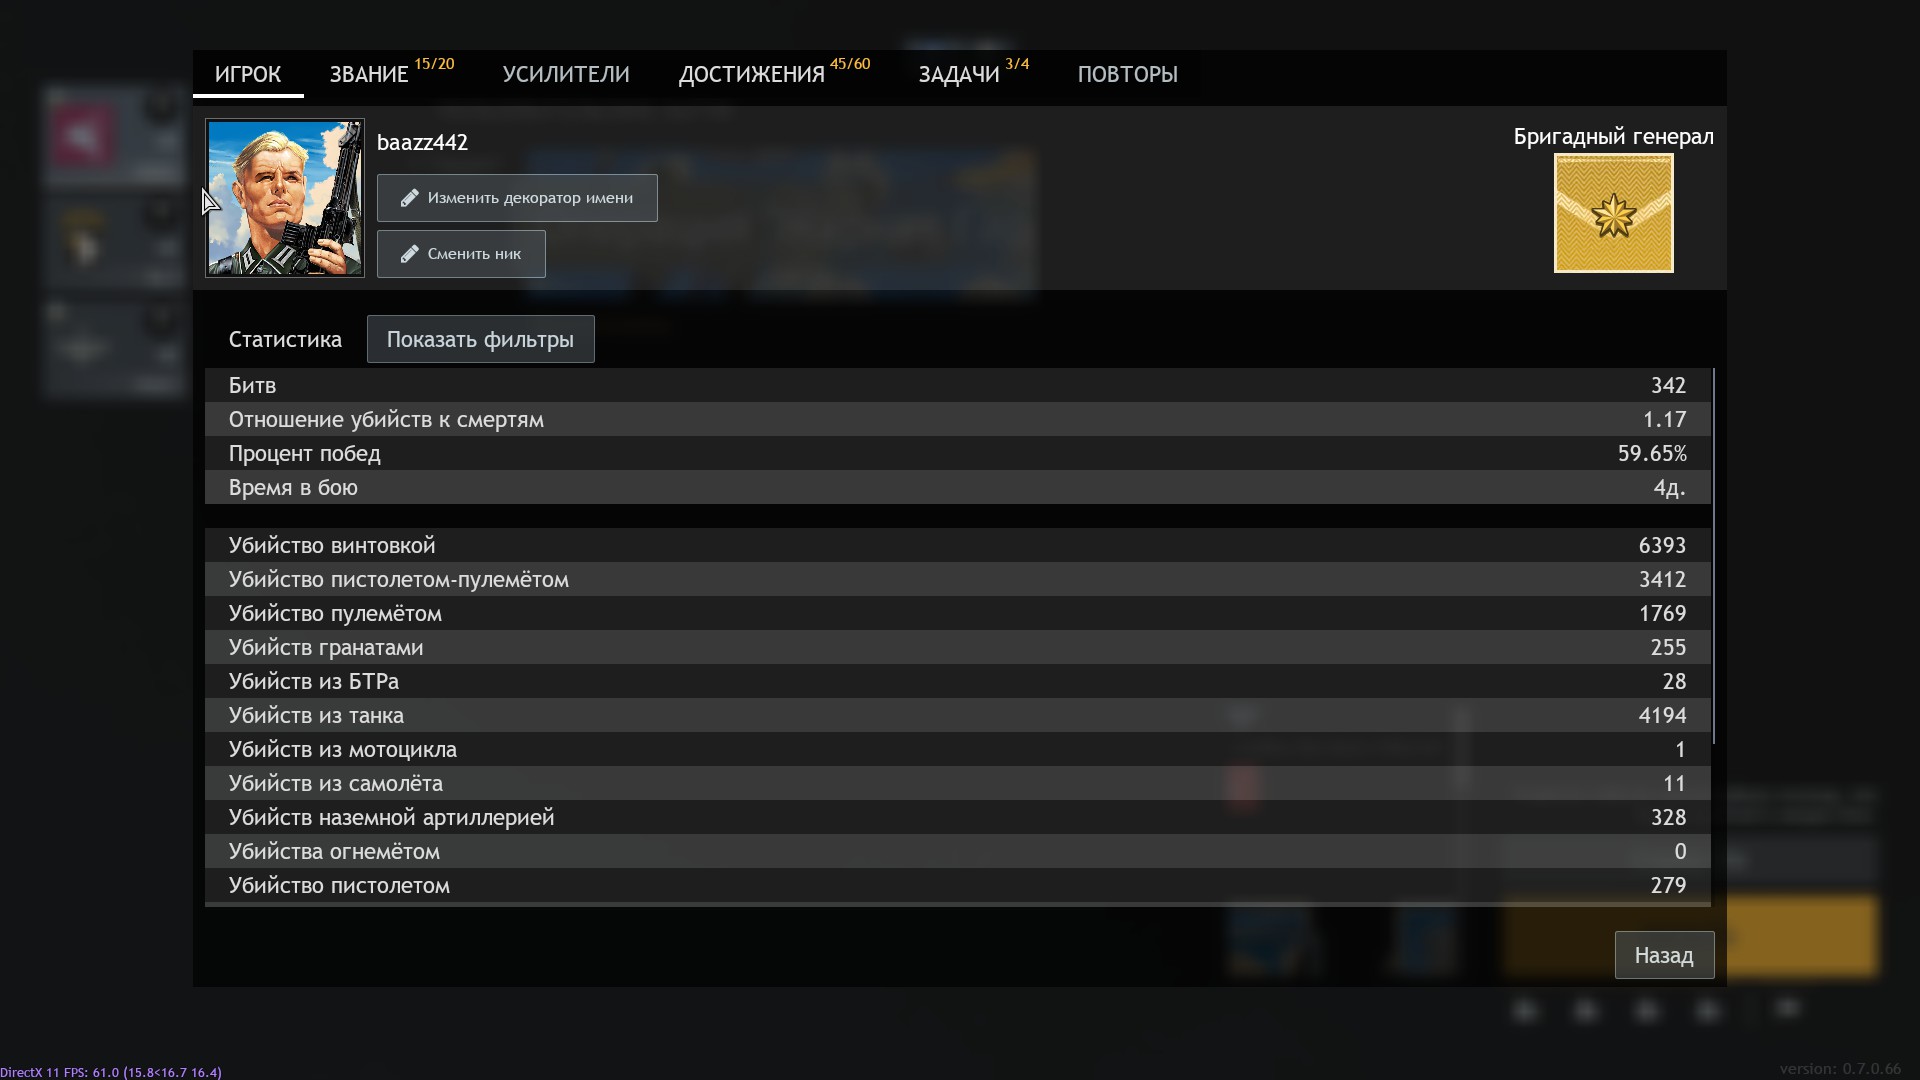Click the player portrait avatar
Screen dimensions: 1920x1080
point(285,198)
